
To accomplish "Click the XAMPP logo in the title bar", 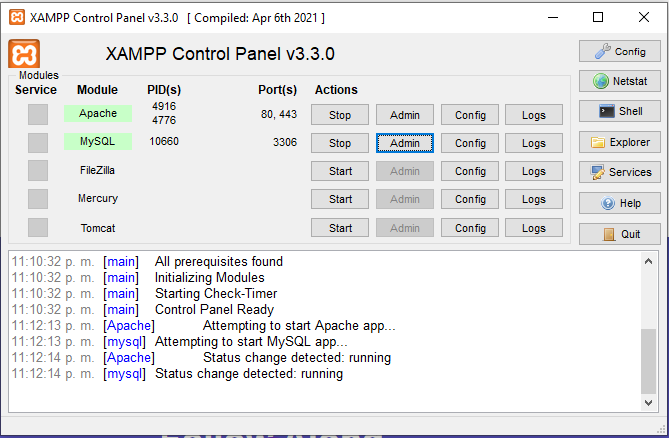I will coord(17,17).
